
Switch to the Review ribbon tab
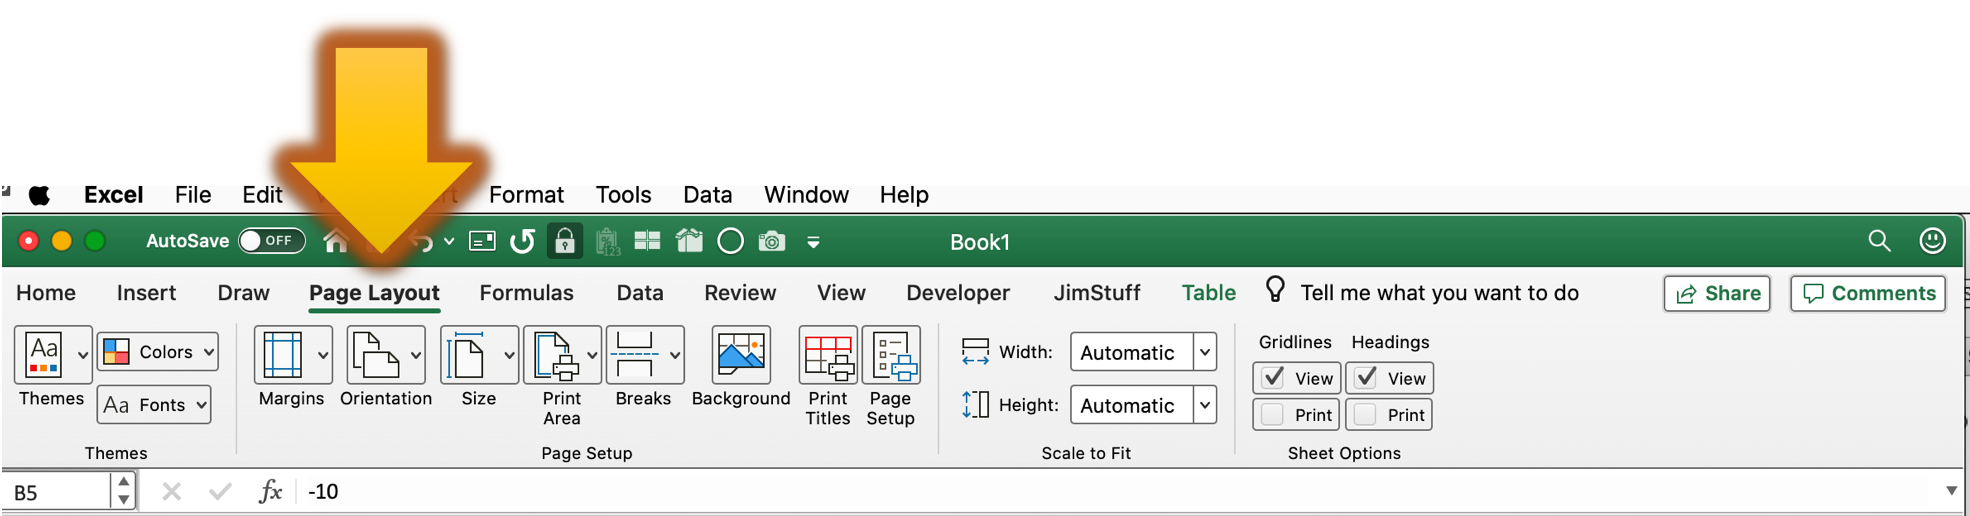point(740,293)
